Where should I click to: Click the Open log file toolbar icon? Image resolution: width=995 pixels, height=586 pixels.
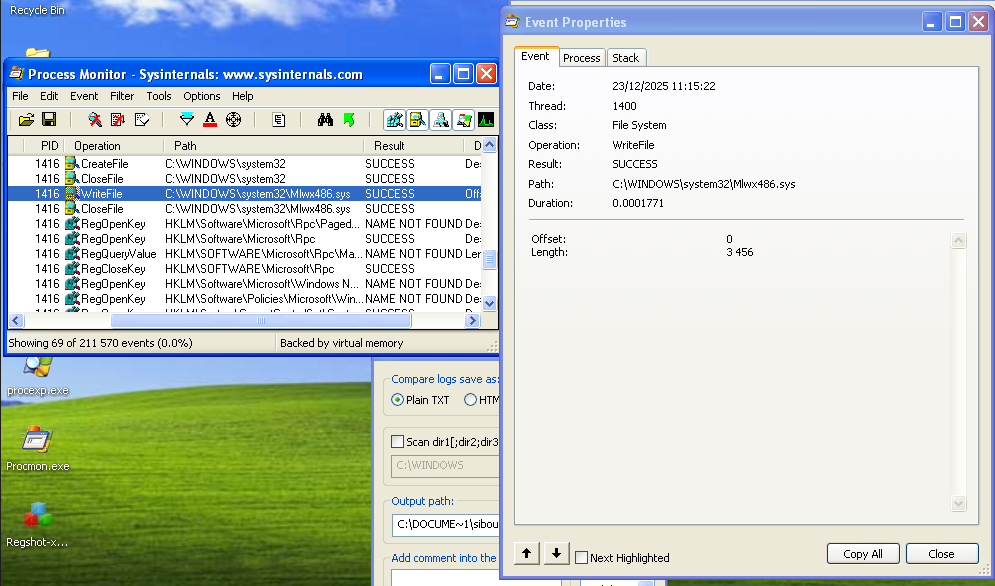tap(26, 120)
